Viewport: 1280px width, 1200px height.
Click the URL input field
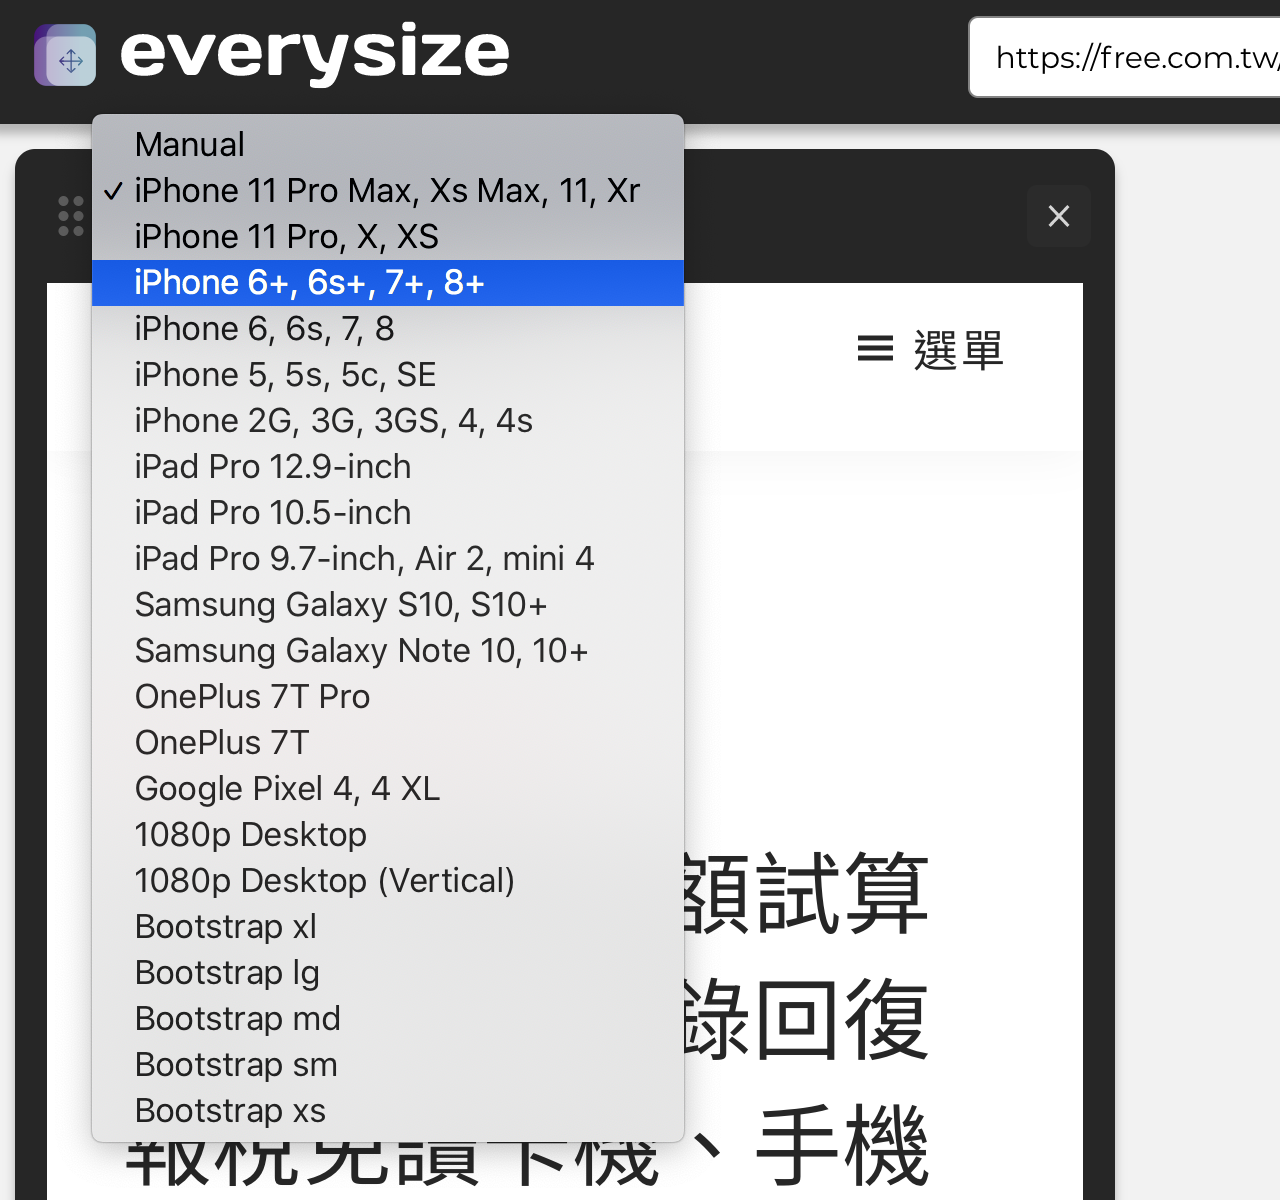[1124, 57]
